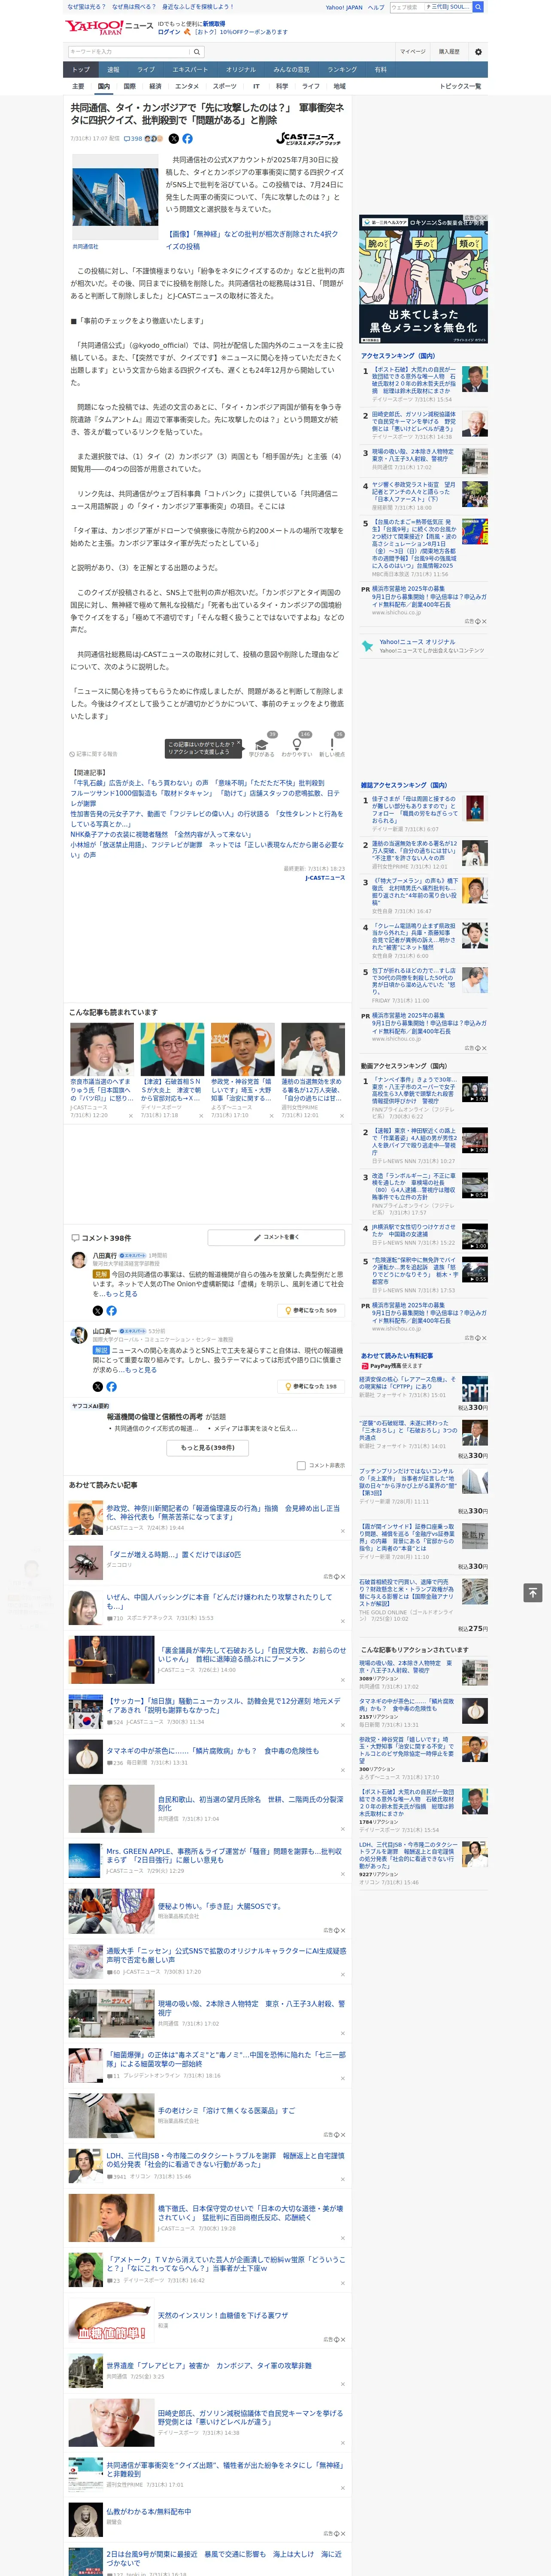Share the article on Facebook
The width and height of the screenshot is (551, 2576).
187,139
